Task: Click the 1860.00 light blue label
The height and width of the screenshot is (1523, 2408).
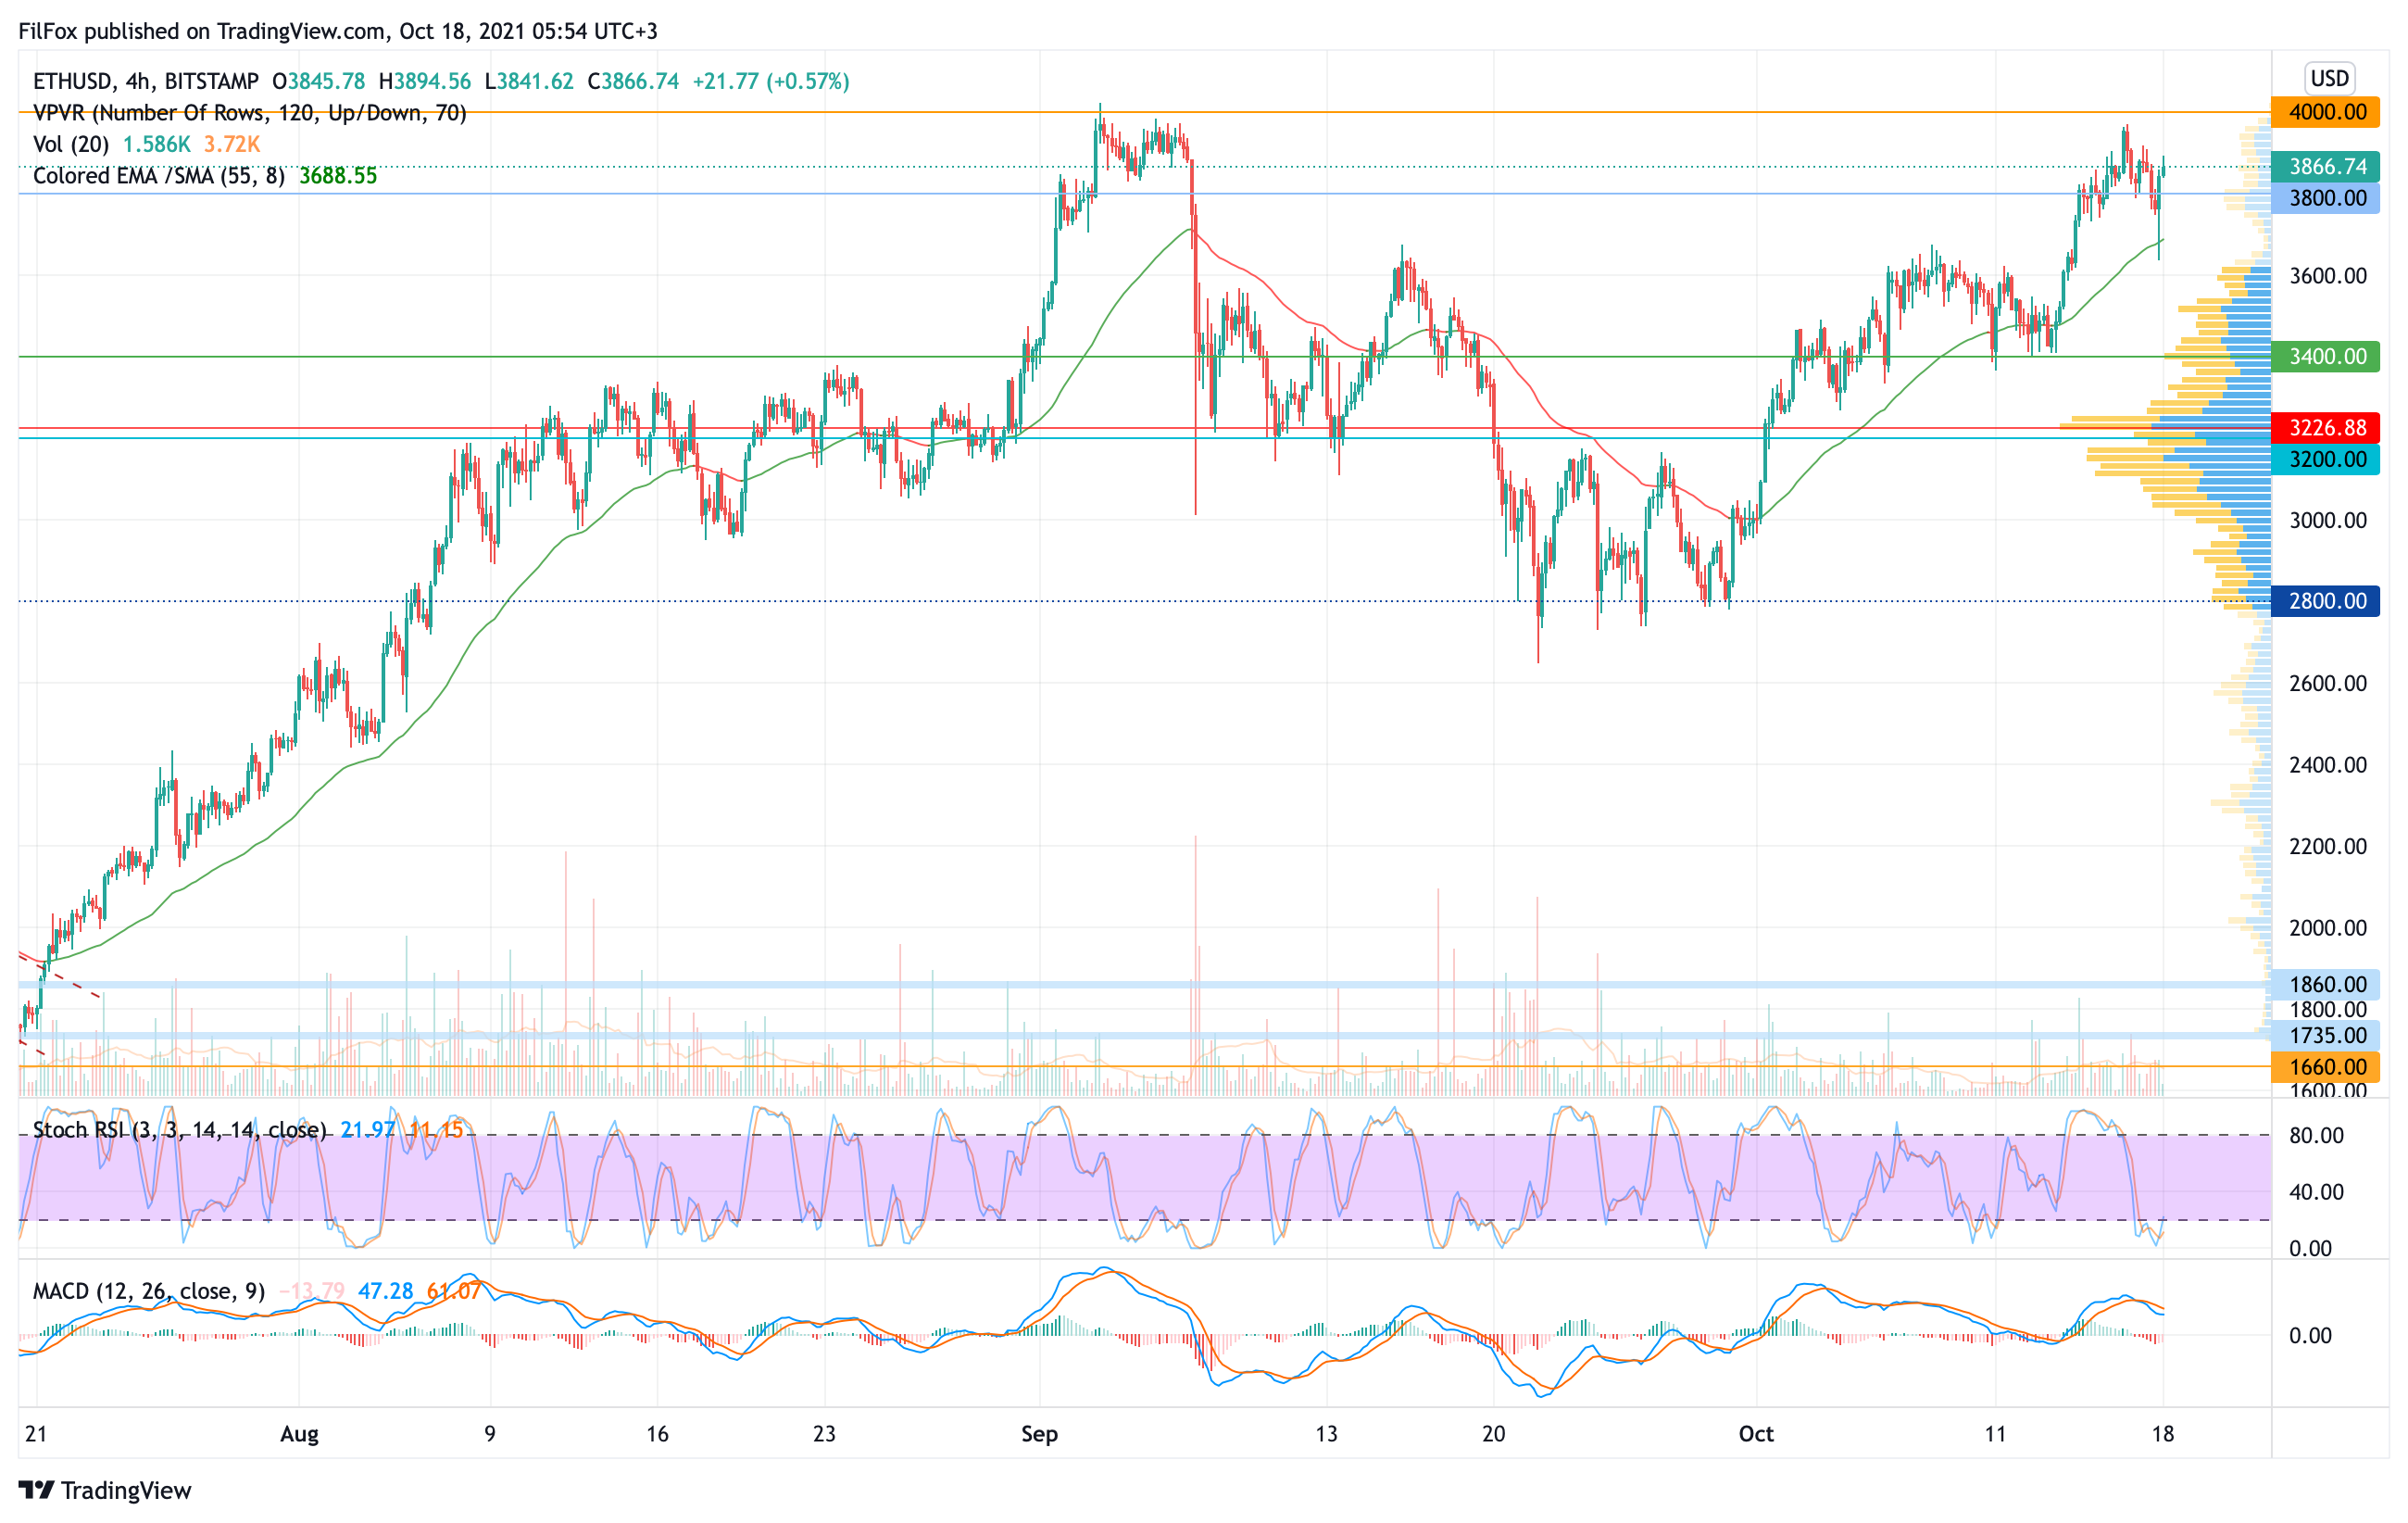Action: 2326,984
